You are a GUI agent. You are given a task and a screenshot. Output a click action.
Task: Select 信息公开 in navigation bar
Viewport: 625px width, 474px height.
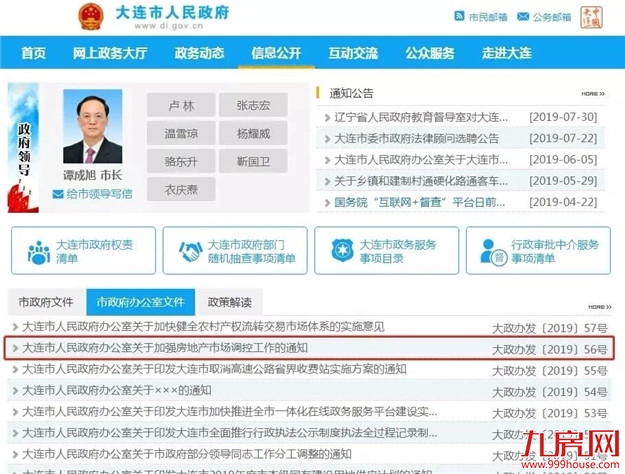pyautogui.click(x=276, y=53)
